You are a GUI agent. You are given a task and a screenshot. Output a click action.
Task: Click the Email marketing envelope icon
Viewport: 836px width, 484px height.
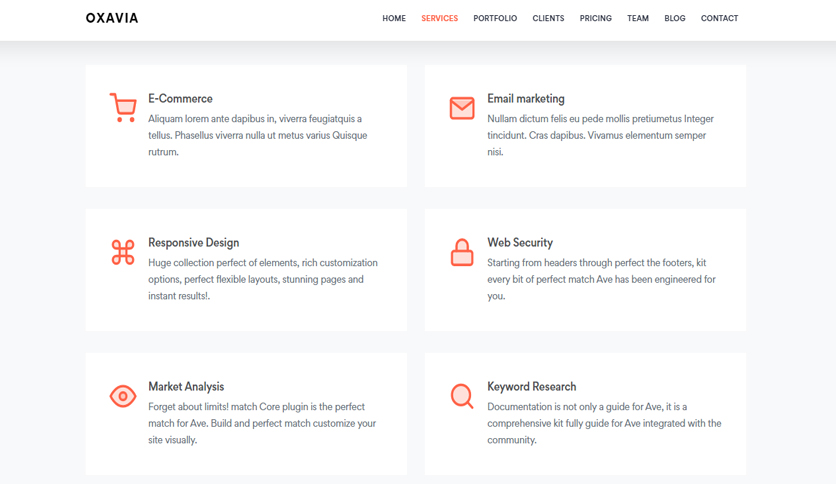coord(462,108)
